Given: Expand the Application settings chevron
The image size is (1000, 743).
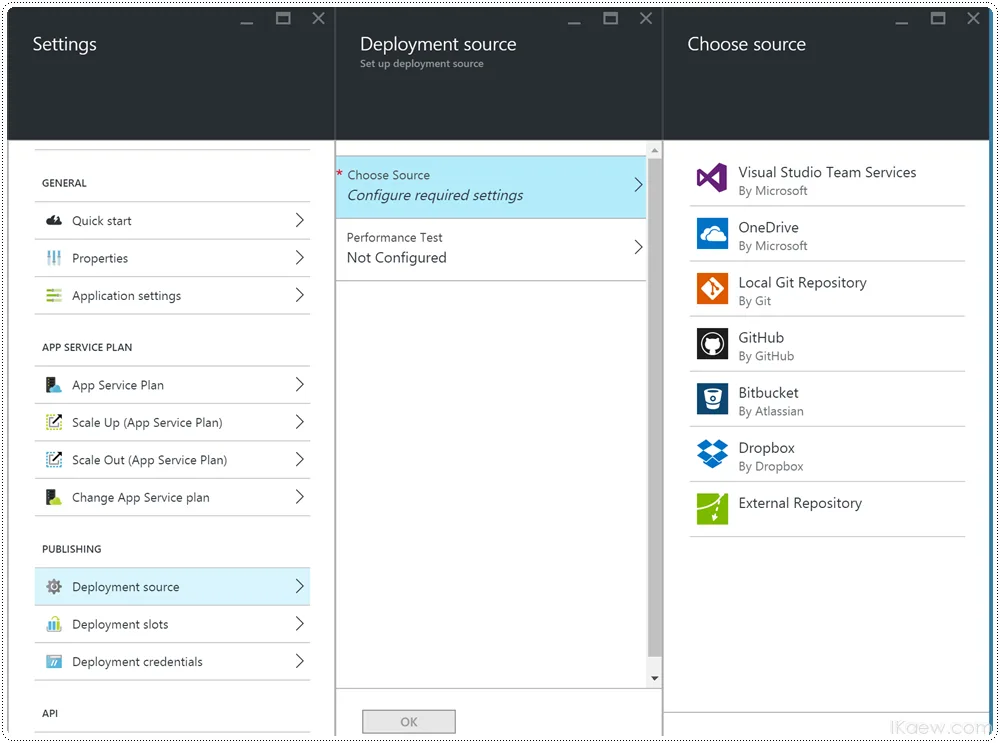Looking at the screenshot, I should (300, 295).
